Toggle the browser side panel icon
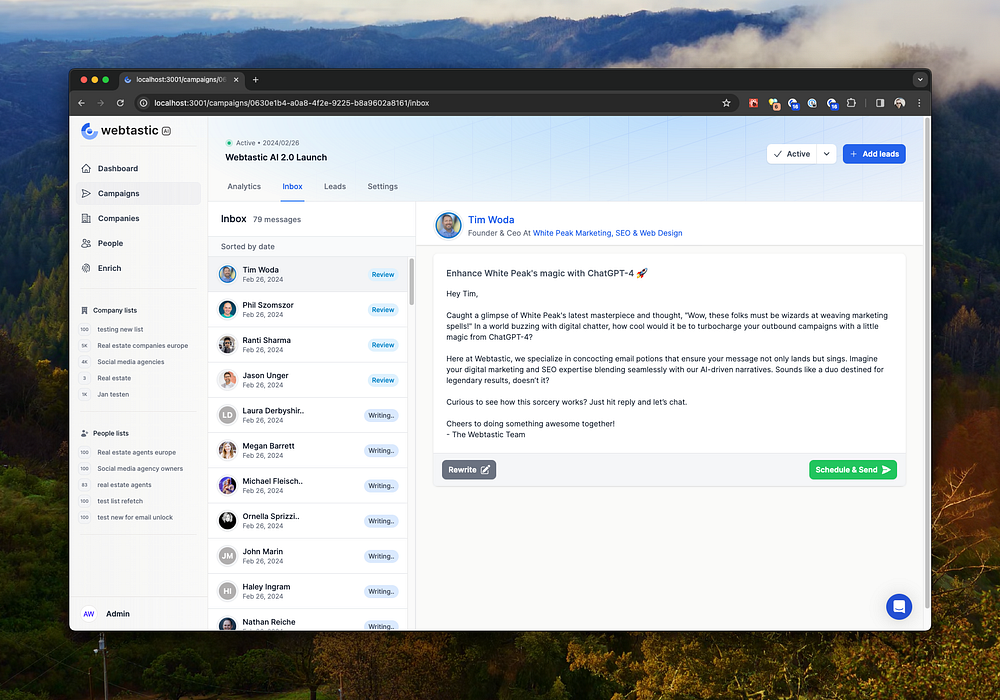Image resolution: width=1000 pixels, height=700 pixels. coord(879,103)
